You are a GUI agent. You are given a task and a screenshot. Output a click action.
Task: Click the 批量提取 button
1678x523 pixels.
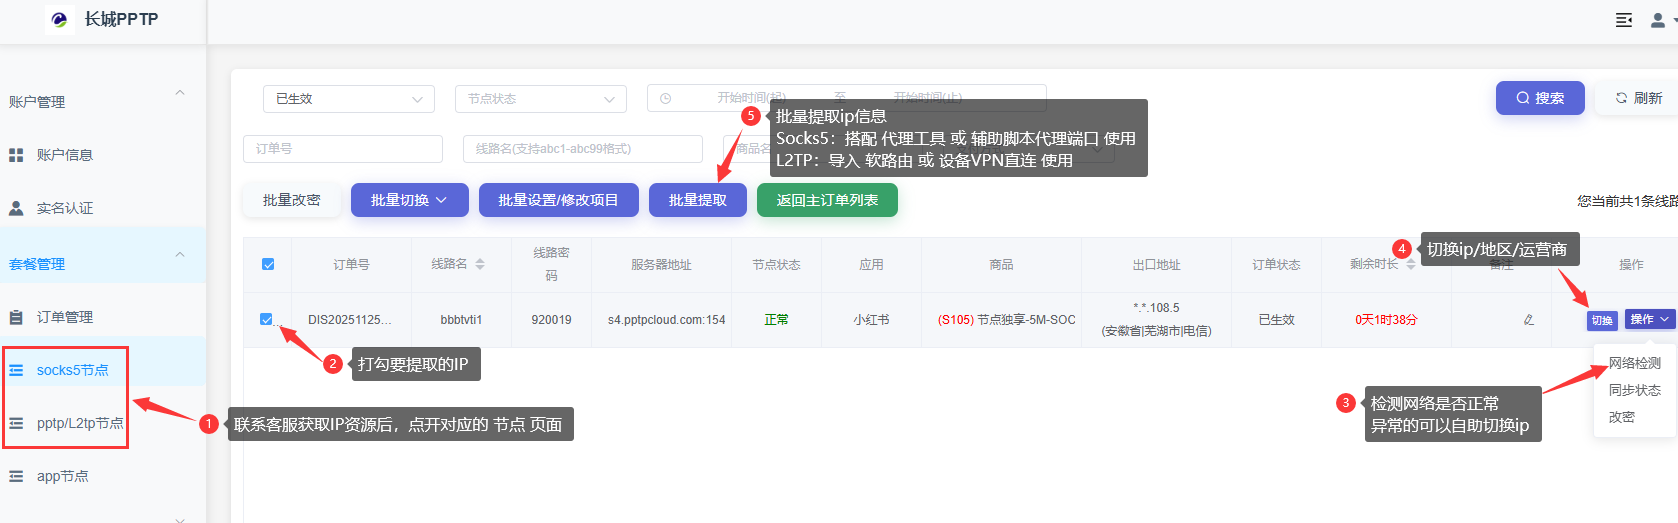(x=698, y=200)
